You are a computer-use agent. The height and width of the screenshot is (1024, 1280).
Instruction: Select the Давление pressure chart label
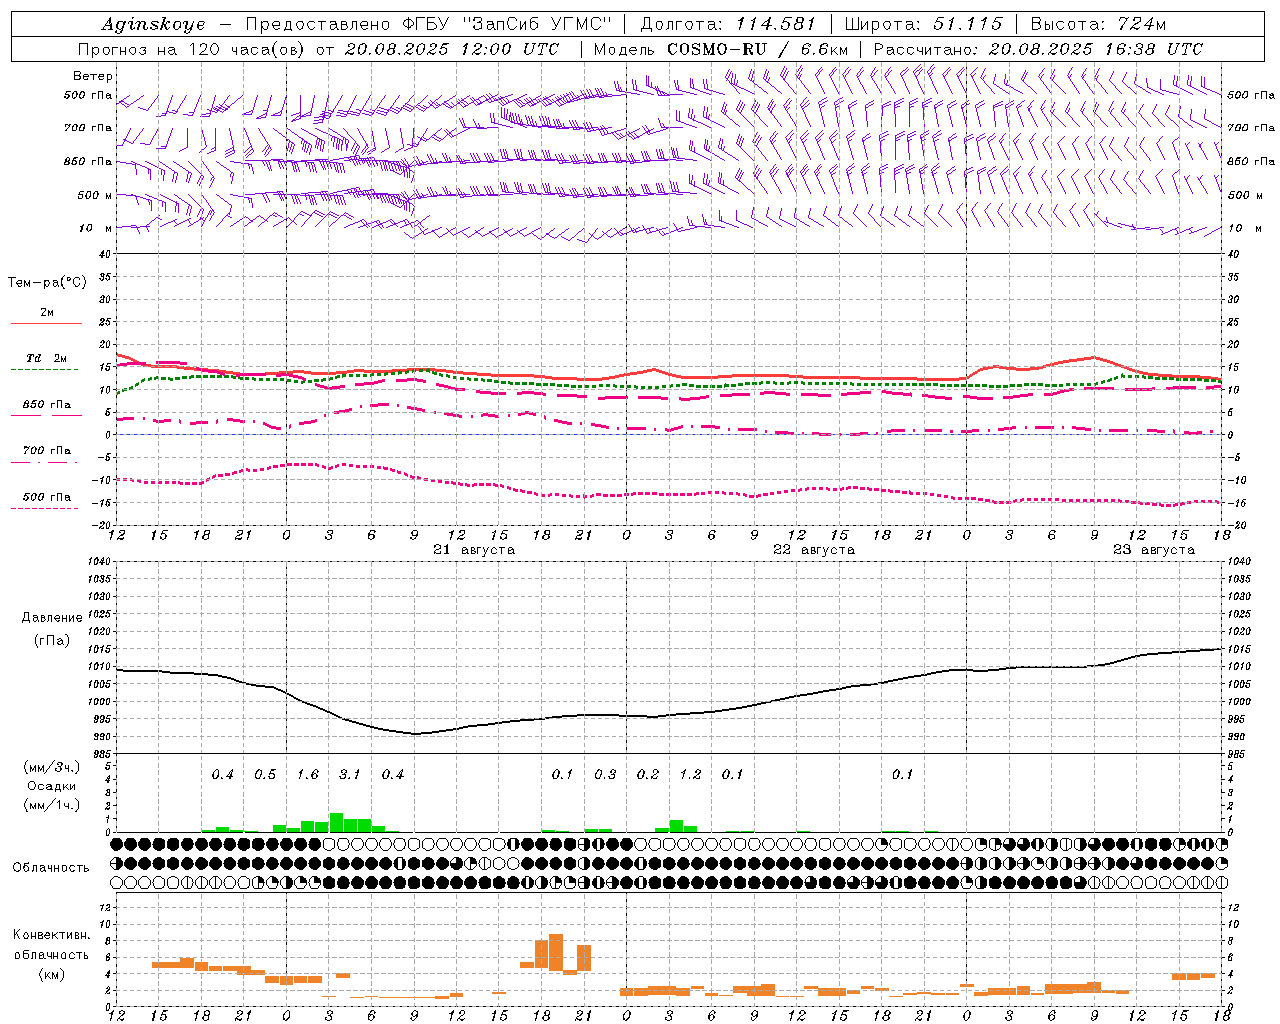coord(52,618)
